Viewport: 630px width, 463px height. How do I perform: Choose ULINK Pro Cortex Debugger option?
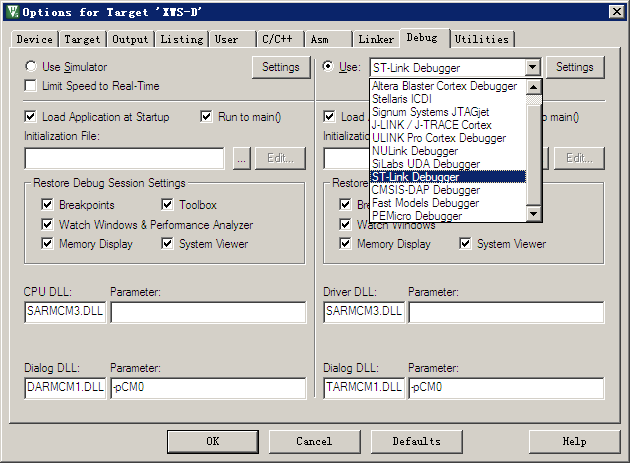(x=448, y=138)
